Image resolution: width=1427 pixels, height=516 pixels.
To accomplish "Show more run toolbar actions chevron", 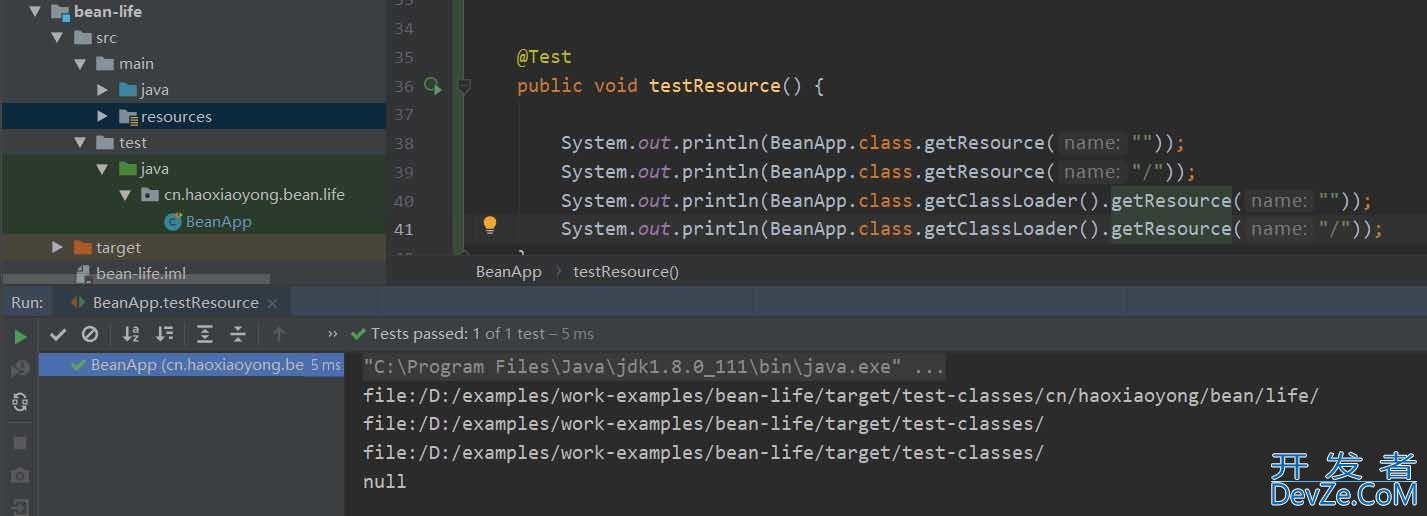I will click(333, 334).
